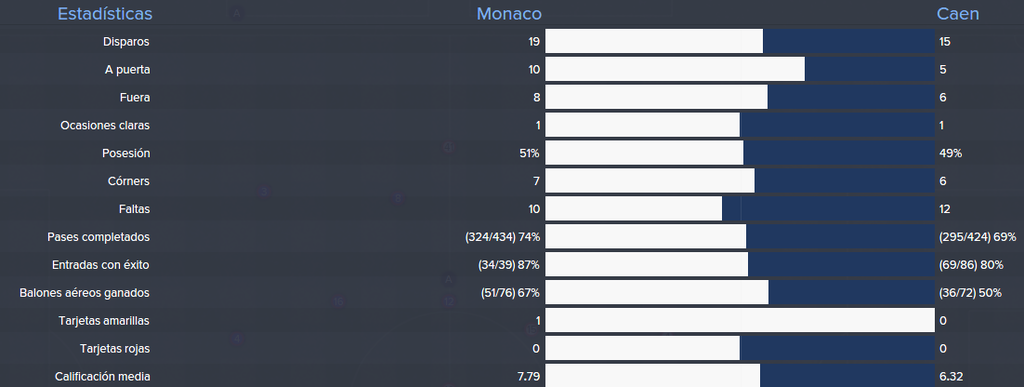The width and height of the screenshot is (1024, 387).
Task: Select the Fuera stat row label
Action: [x=135, y=97]
